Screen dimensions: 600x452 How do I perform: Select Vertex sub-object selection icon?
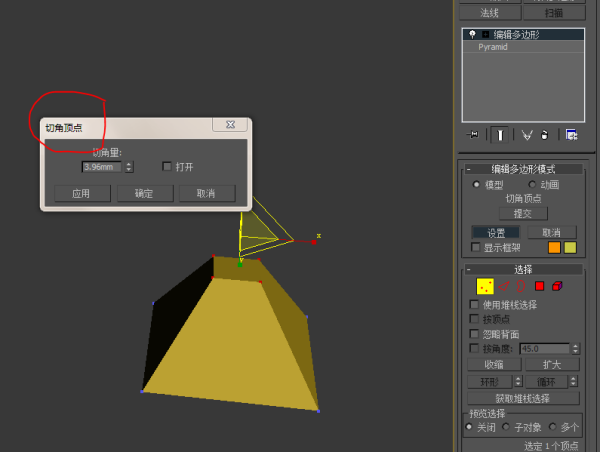pos(485,286)
